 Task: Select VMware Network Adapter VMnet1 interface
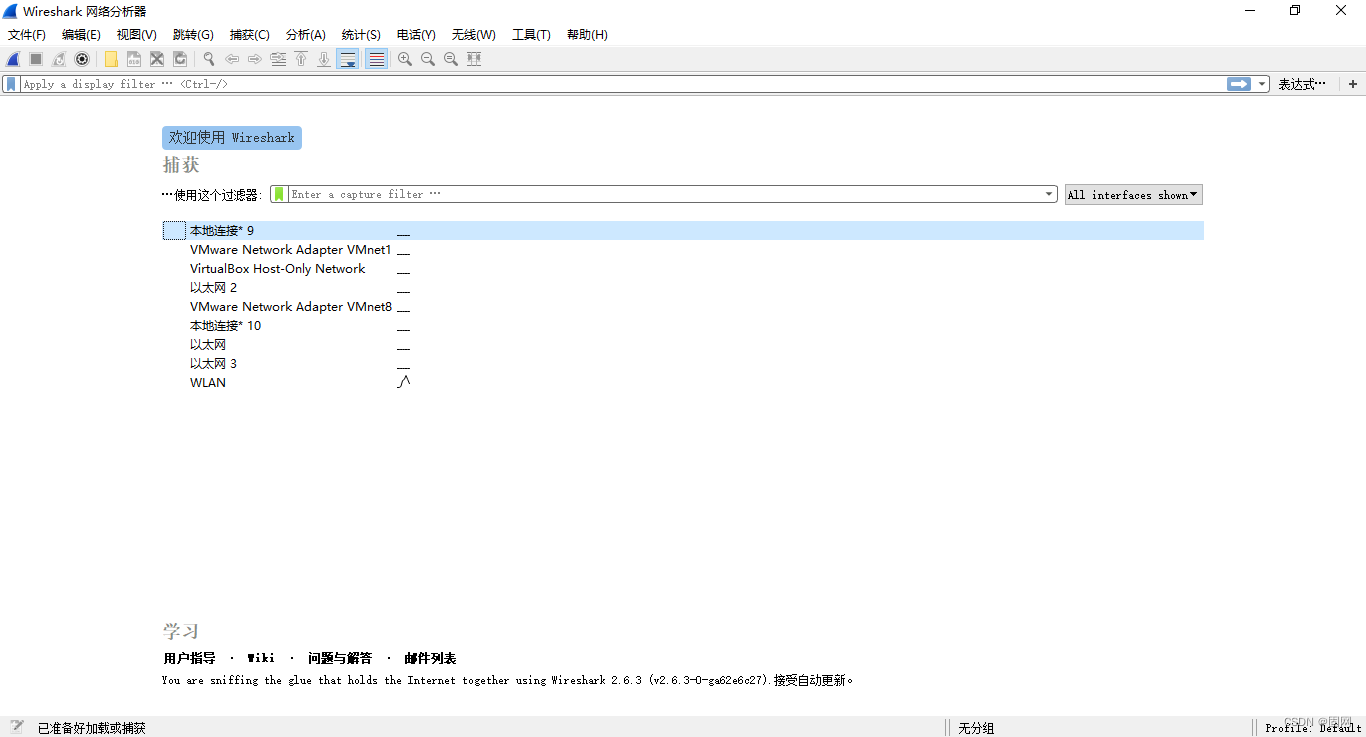tap(291, 250)
